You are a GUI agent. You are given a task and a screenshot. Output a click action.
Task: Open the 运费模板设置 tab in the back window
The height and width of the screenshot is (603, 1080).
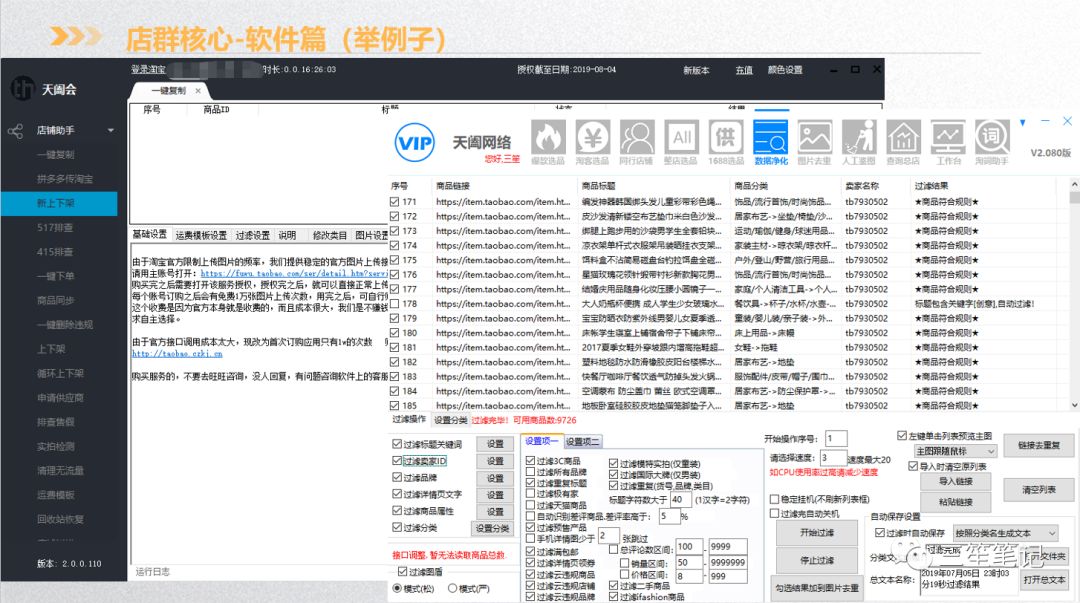201,236
